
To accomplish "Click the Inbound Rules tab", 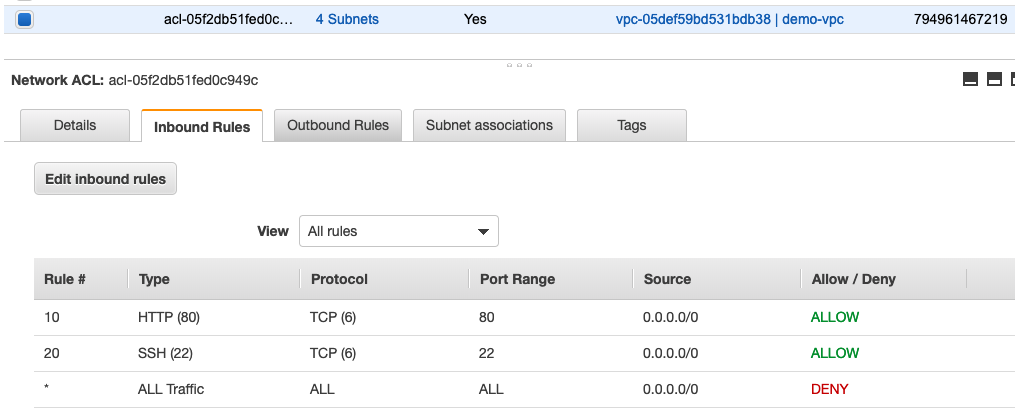I will coord(201,127).
